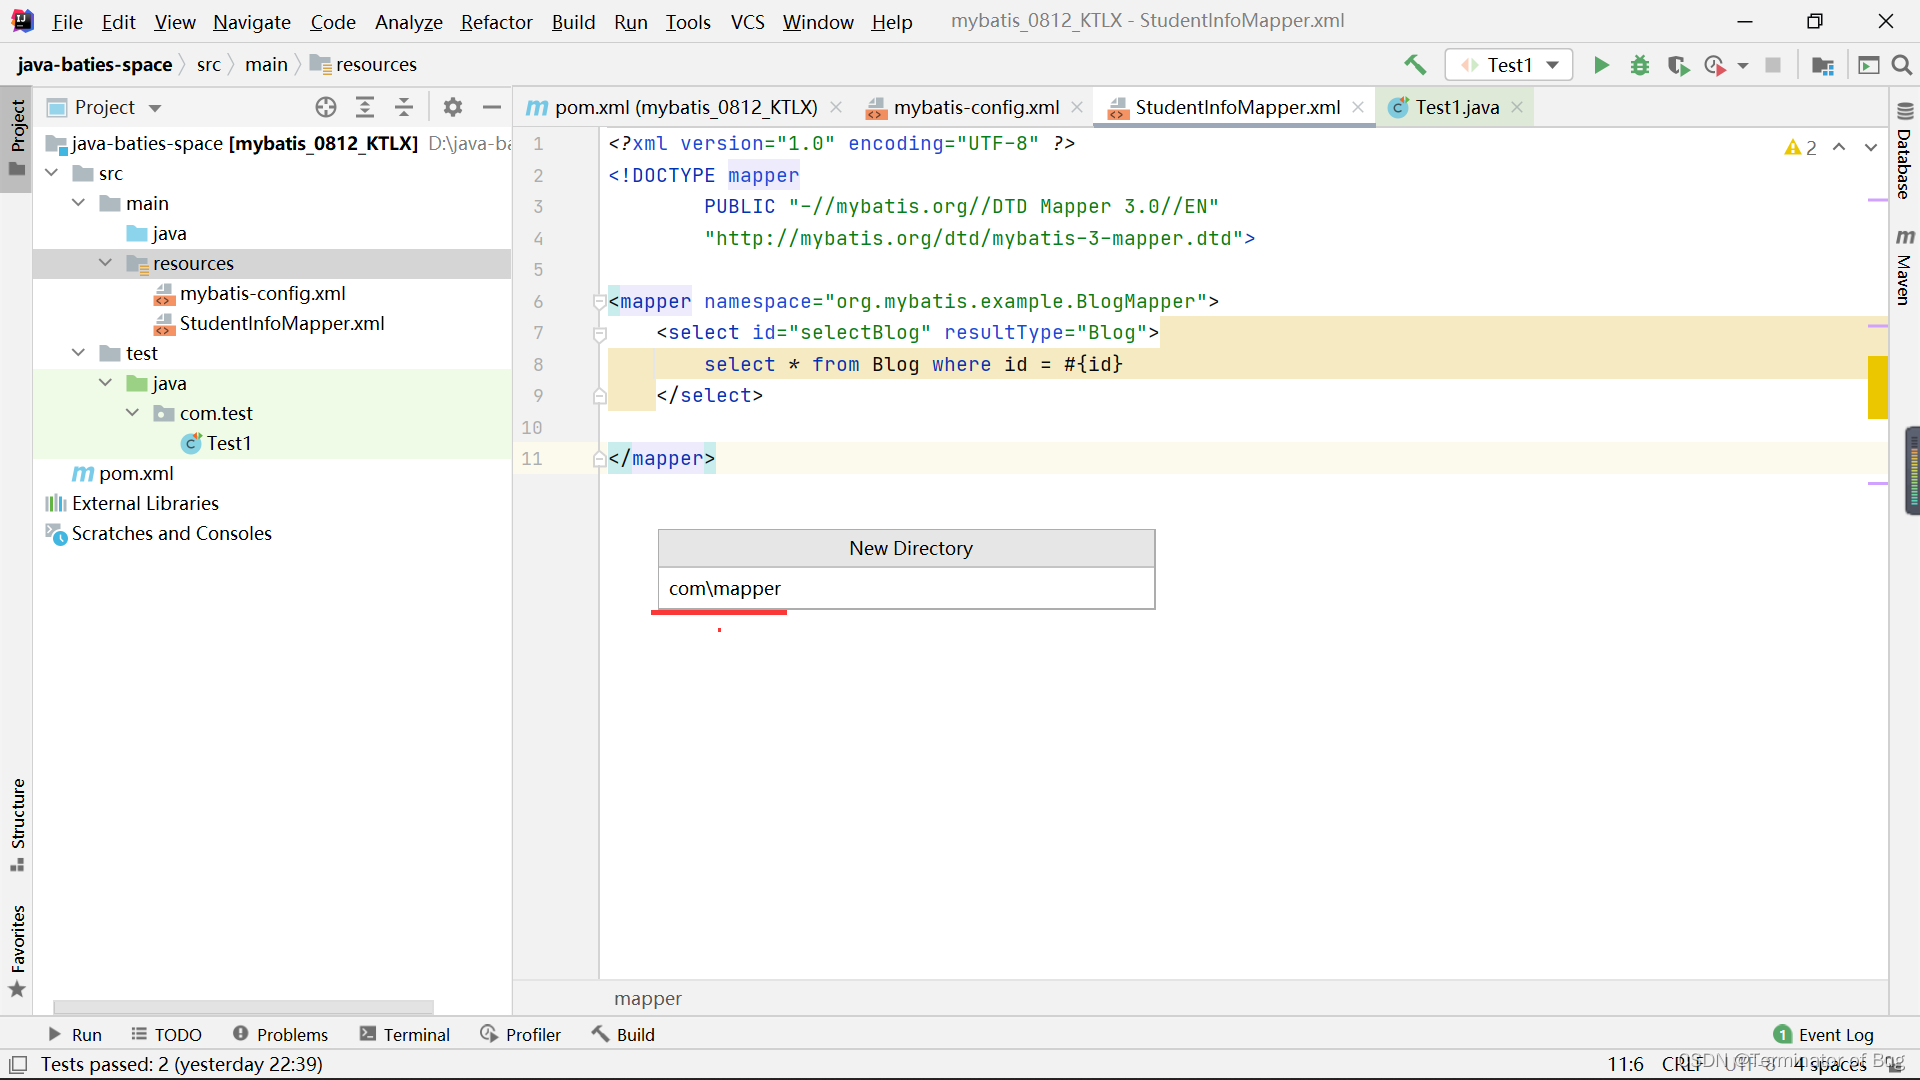1920x1080 pixels.
Task: Open the File menu
Action: [x=67, y=21]
